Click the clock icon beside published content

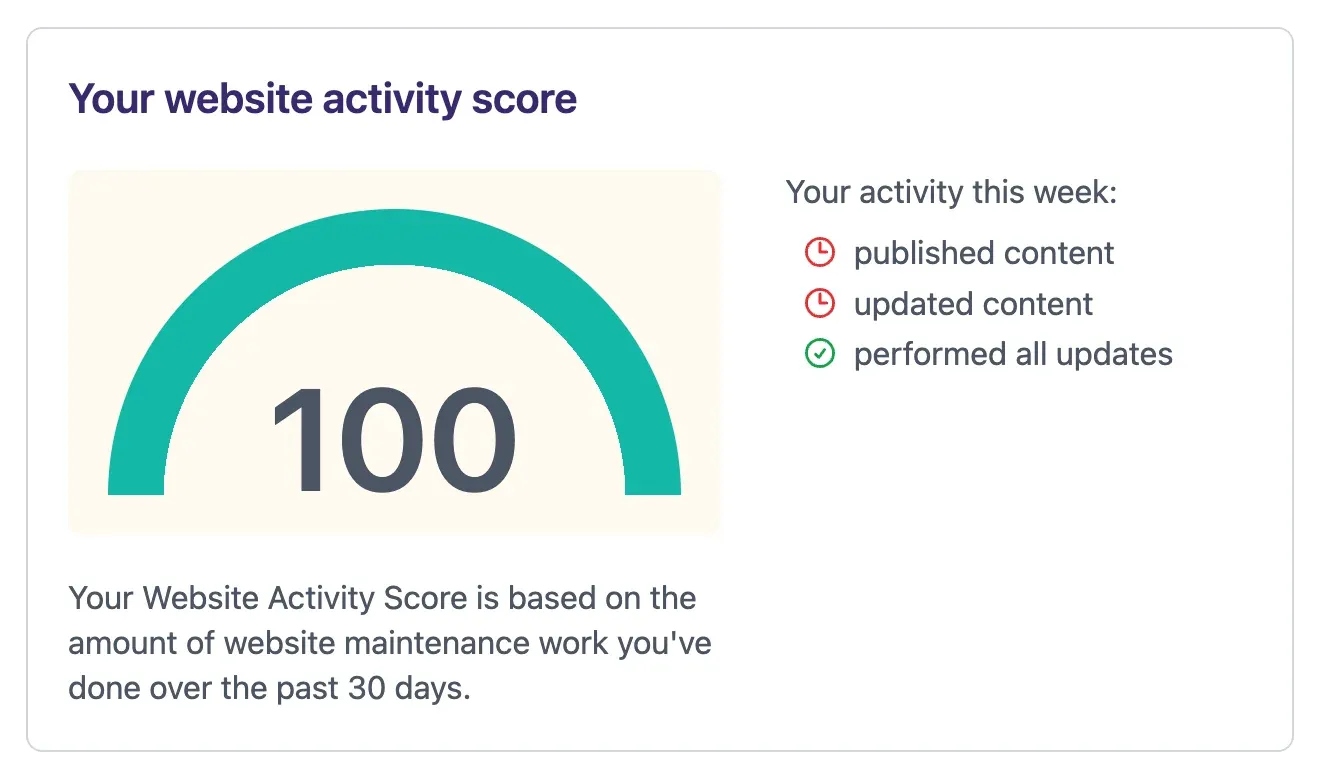coord(819,253)
